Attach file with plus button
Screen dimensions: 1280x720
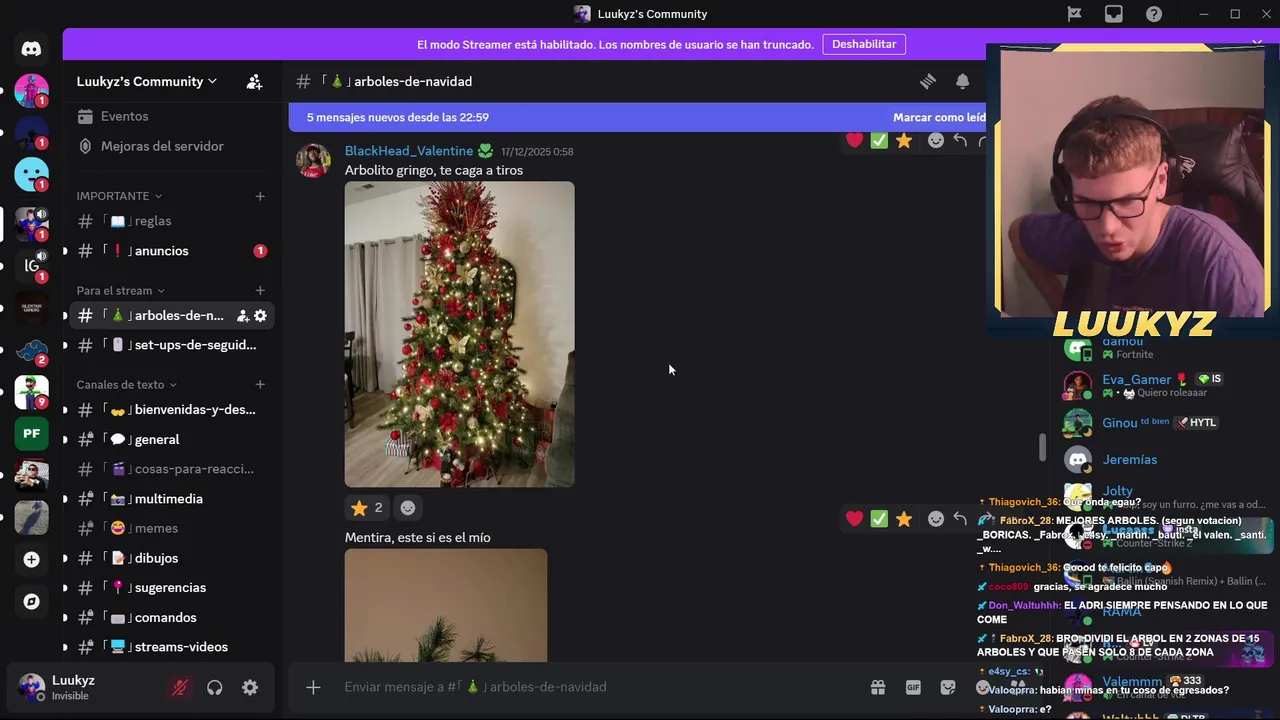tap(313, 687)
